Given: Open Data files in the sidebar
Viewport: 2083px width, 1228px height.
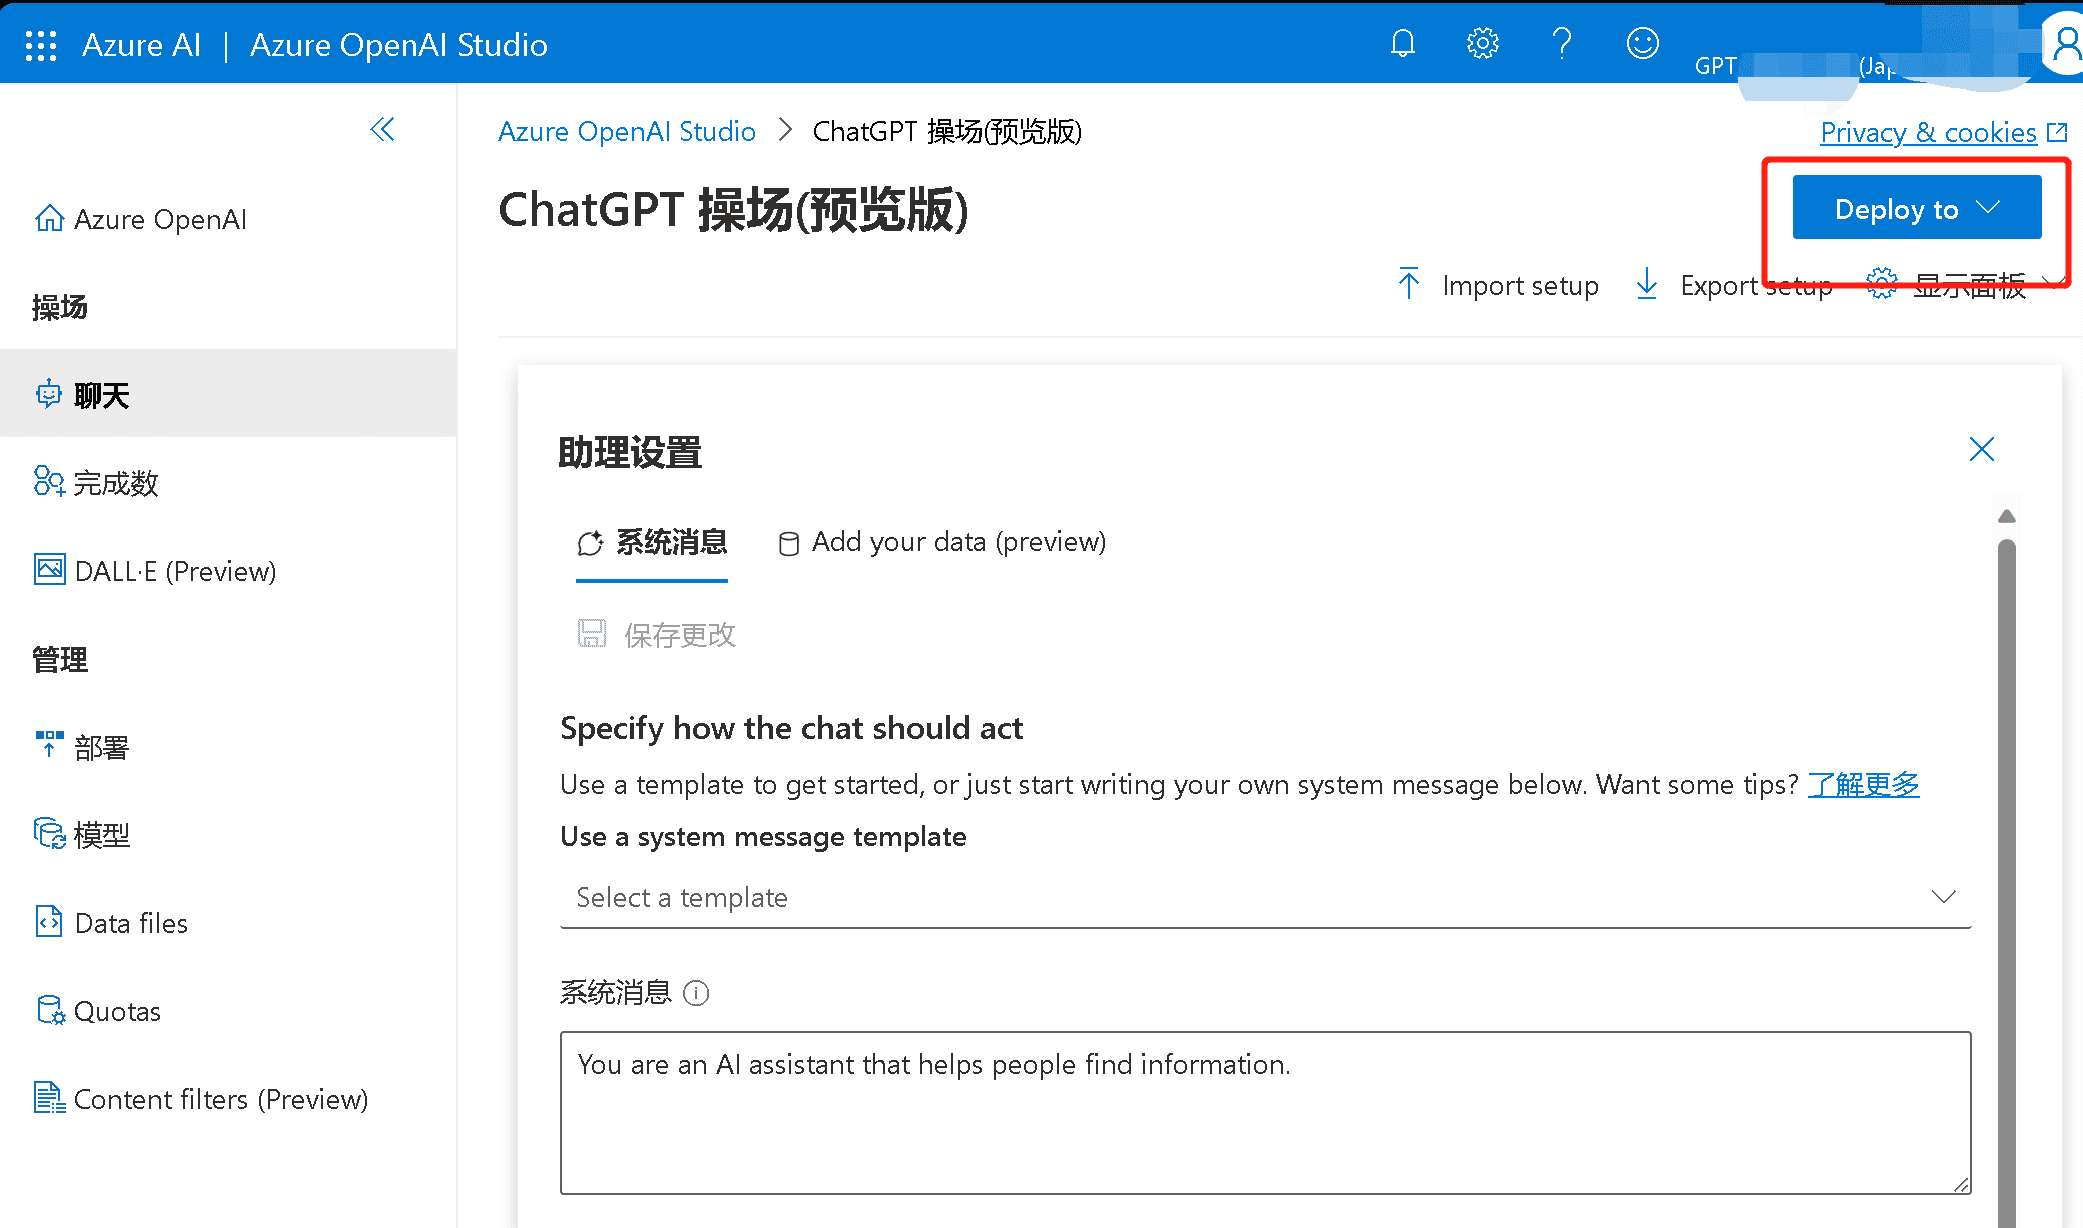Looking at the screenshot, I should coord(130,922).
